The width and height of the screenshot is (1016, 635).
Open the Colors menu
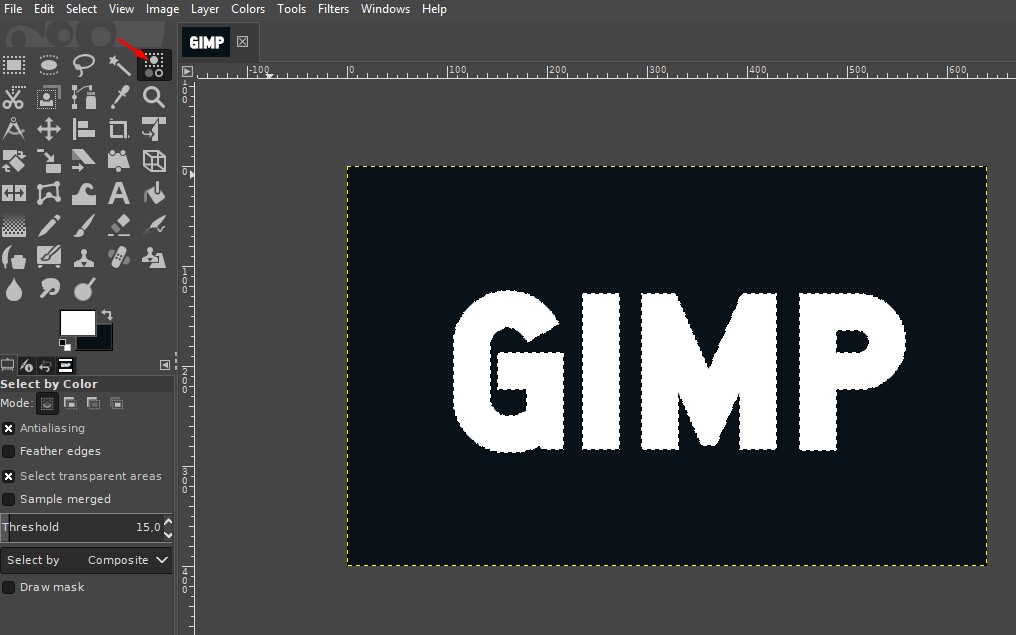tap(248, 9)
